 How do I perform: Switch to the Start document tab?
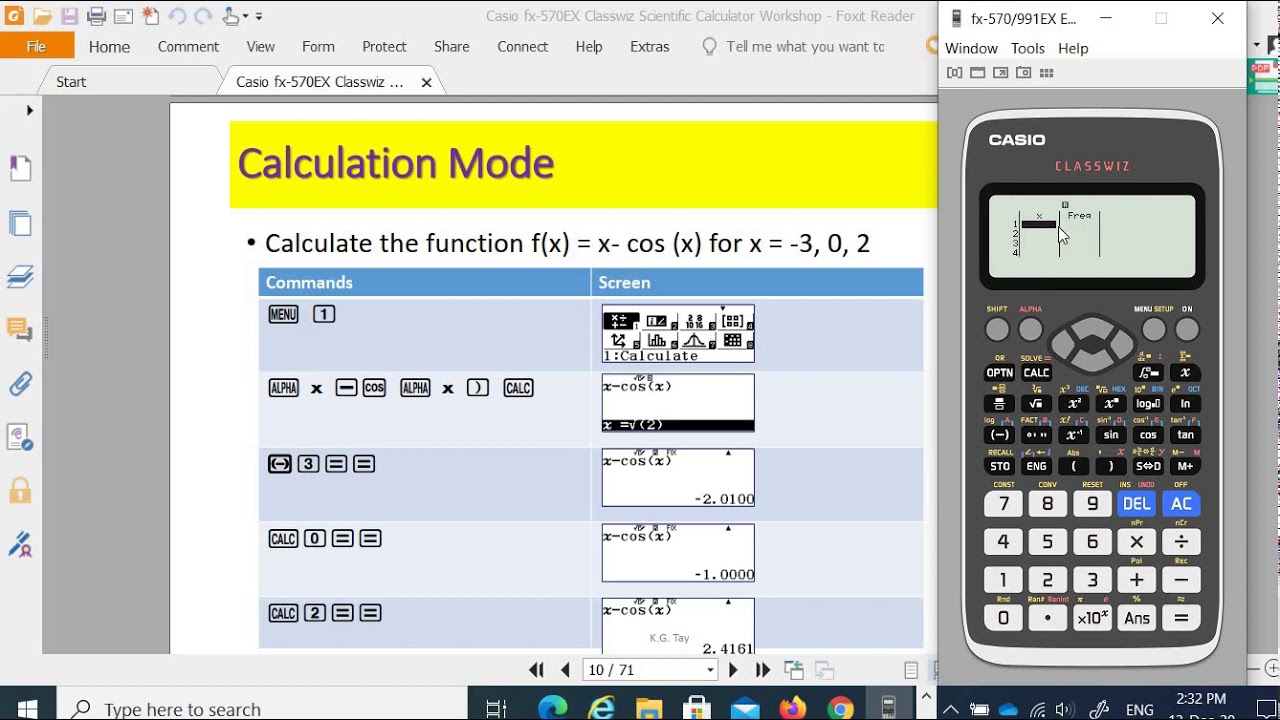[x=71, y=82]
